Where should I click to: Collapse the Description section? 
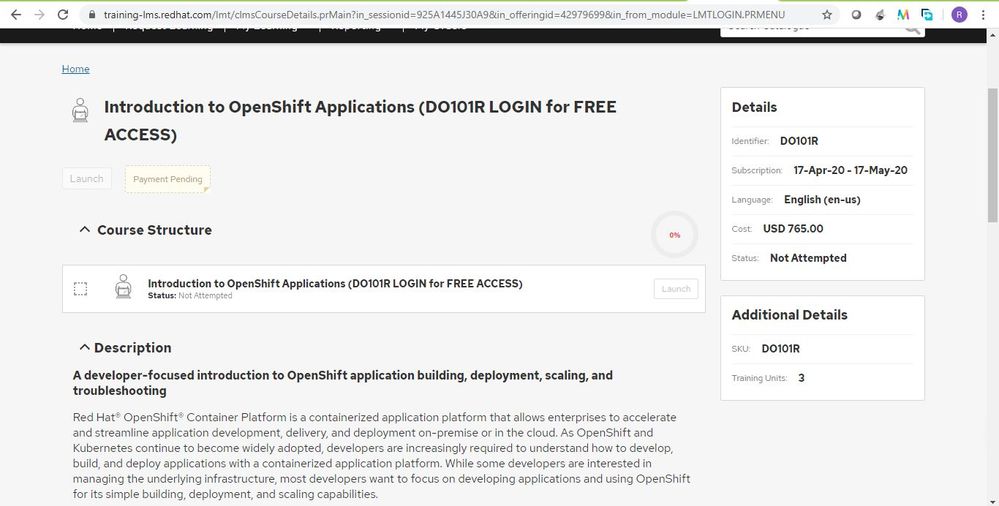point(83,348)
